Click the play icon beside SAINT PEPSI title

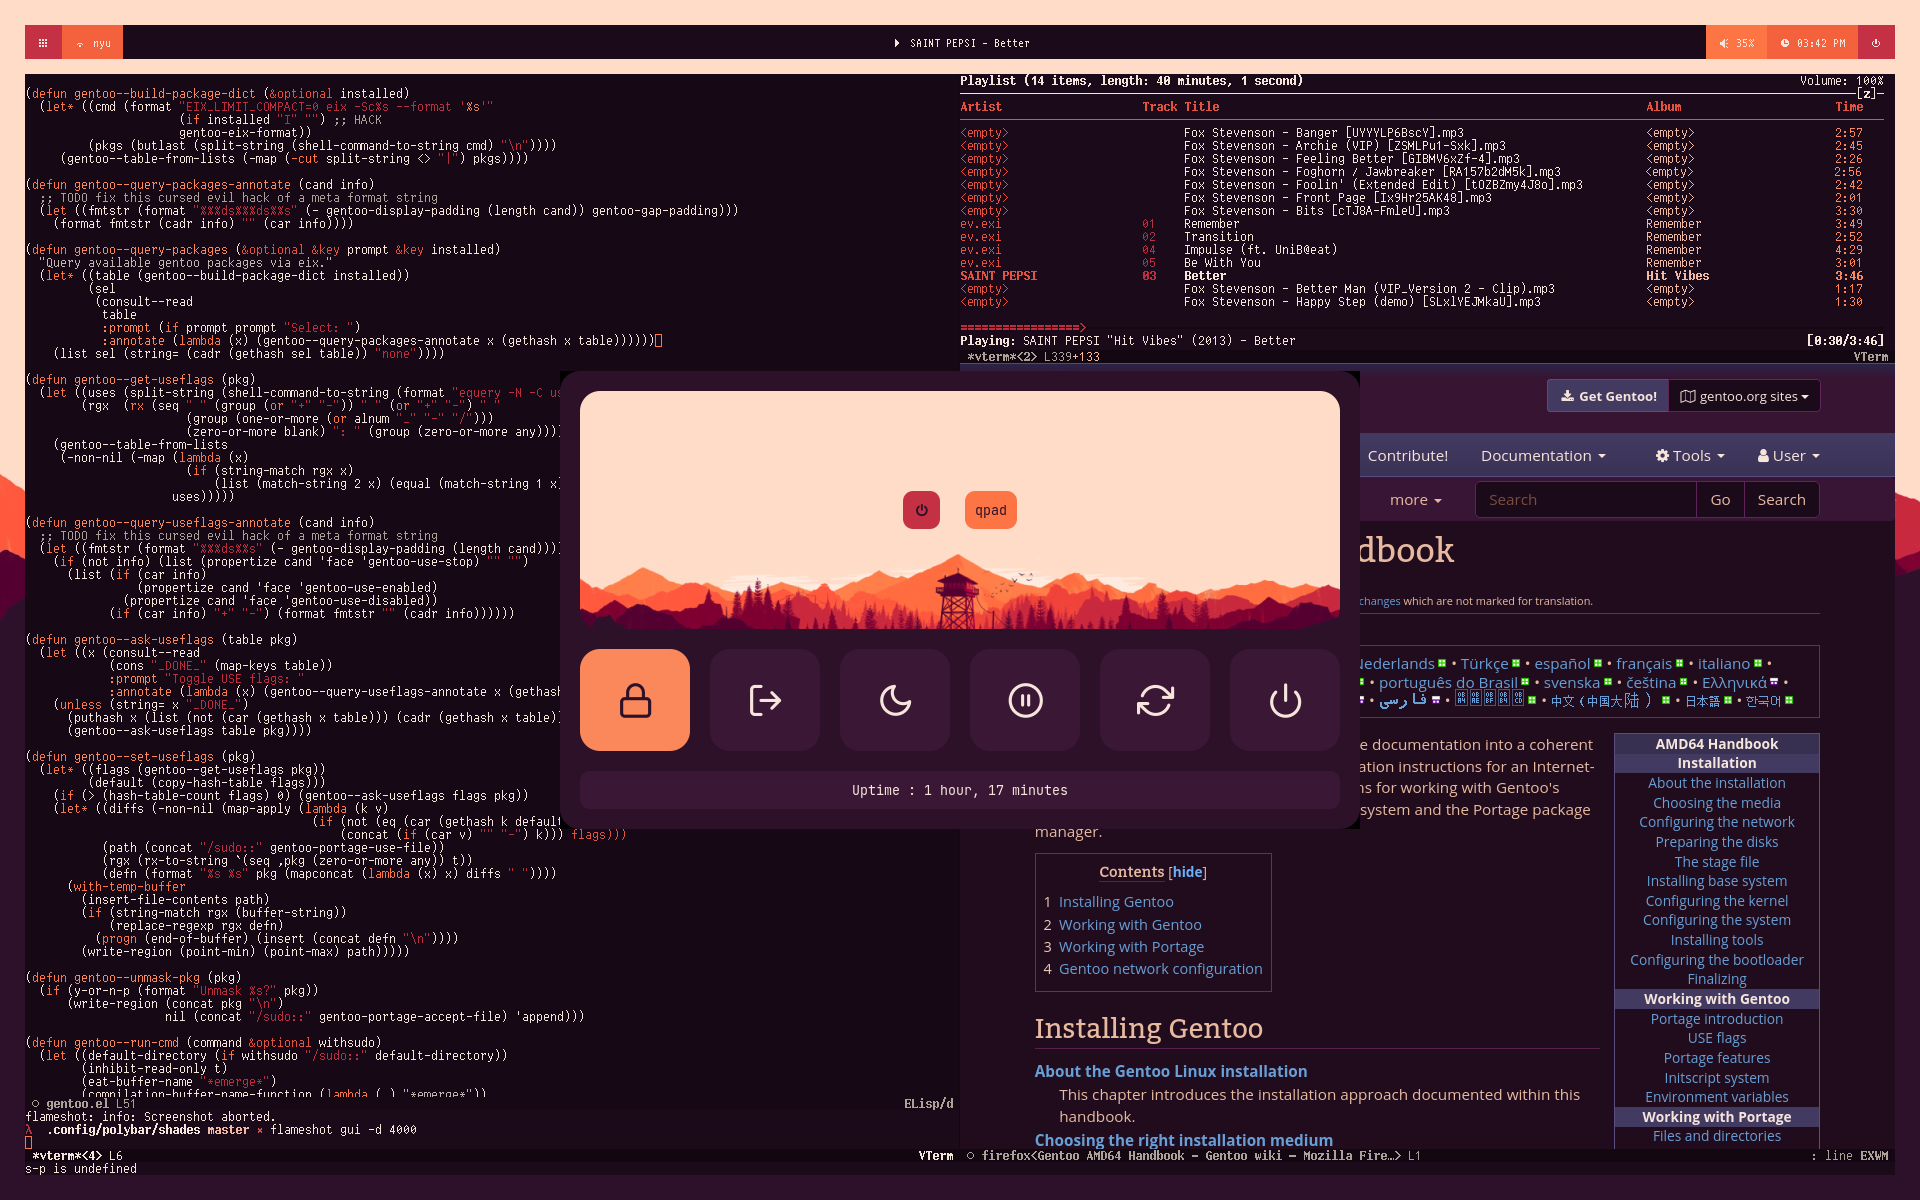(x=897, y=43)
